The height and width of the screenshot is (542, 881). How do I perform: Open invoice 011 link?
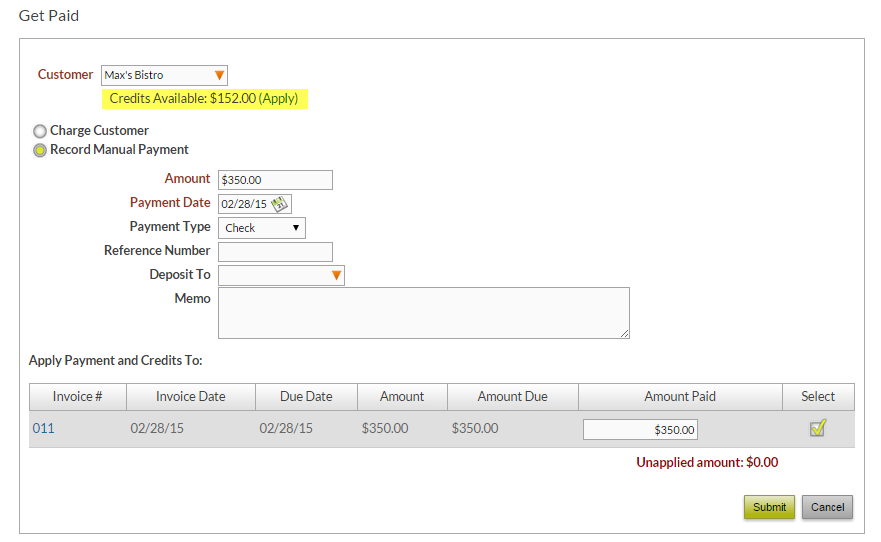pyautogui.click(x=43, y=429)
